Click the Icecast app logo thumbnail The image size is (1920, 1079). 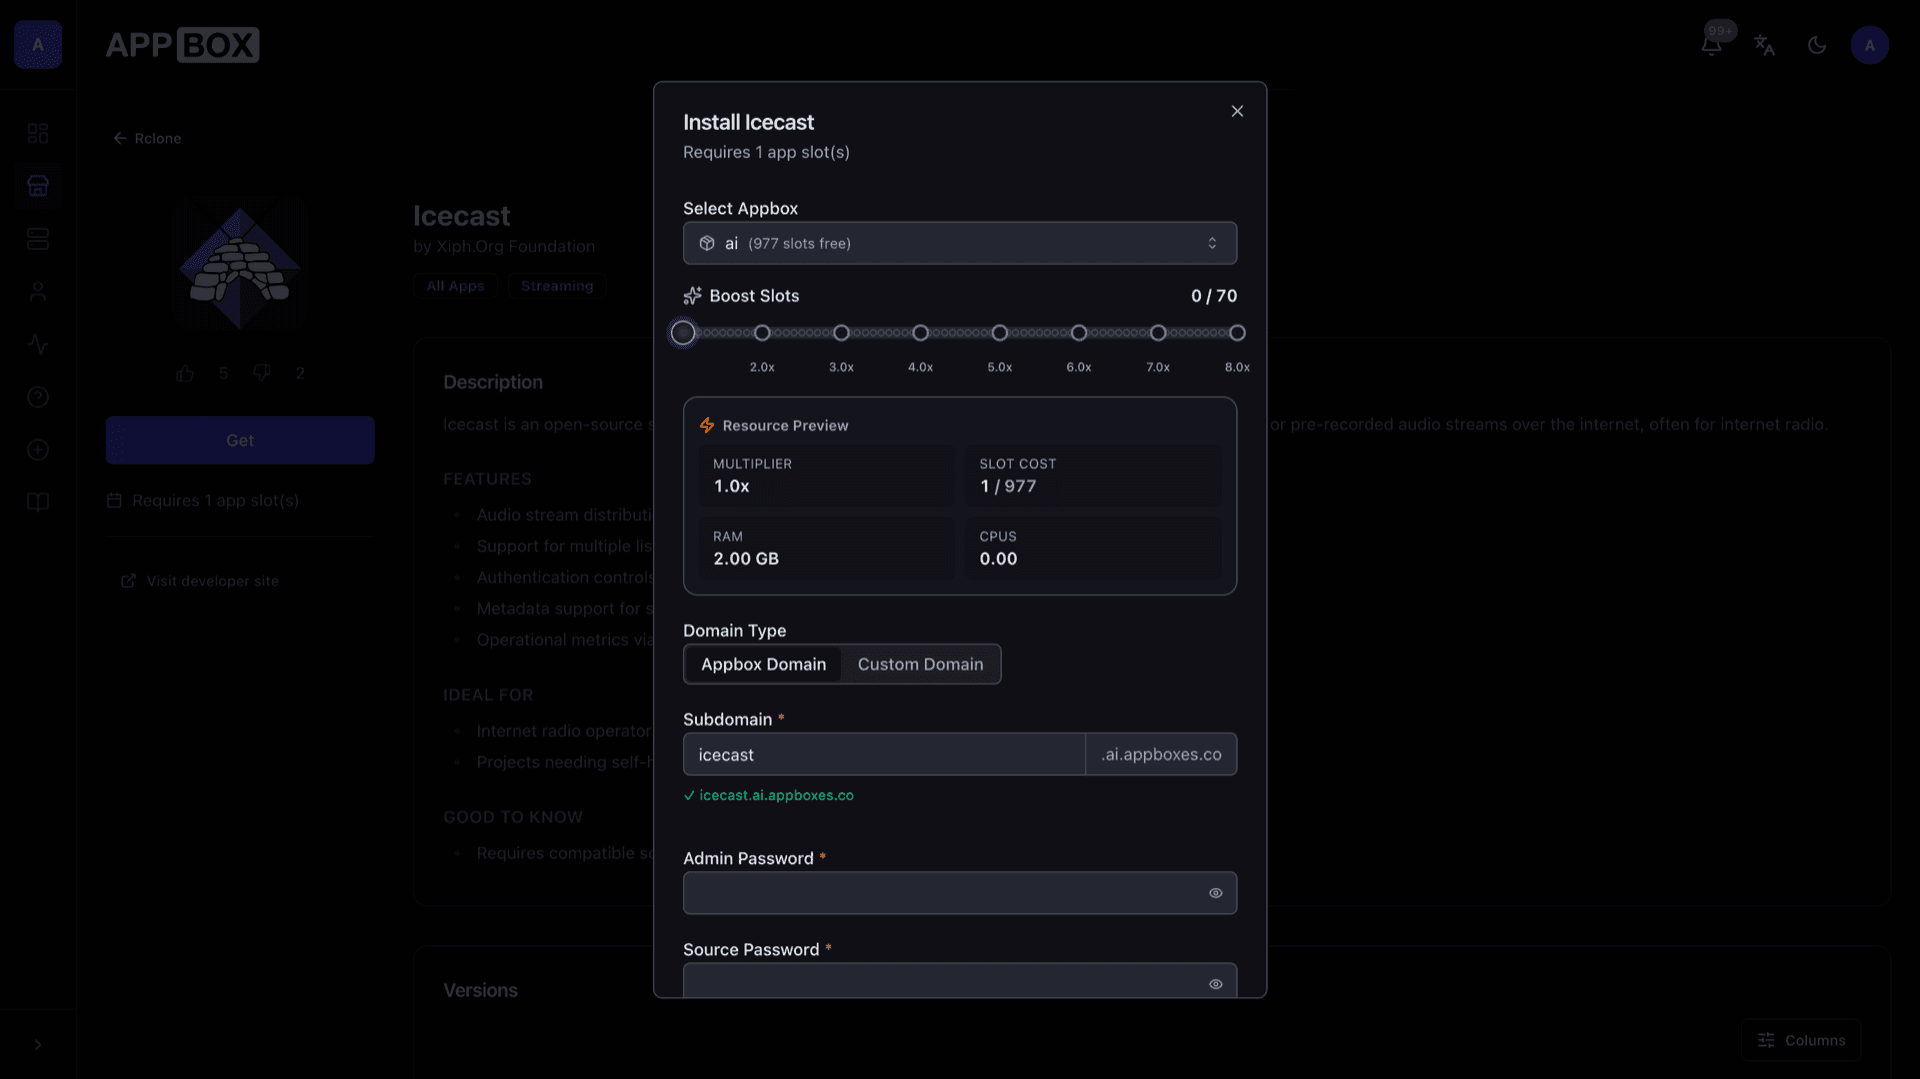[x=240, y=268]
